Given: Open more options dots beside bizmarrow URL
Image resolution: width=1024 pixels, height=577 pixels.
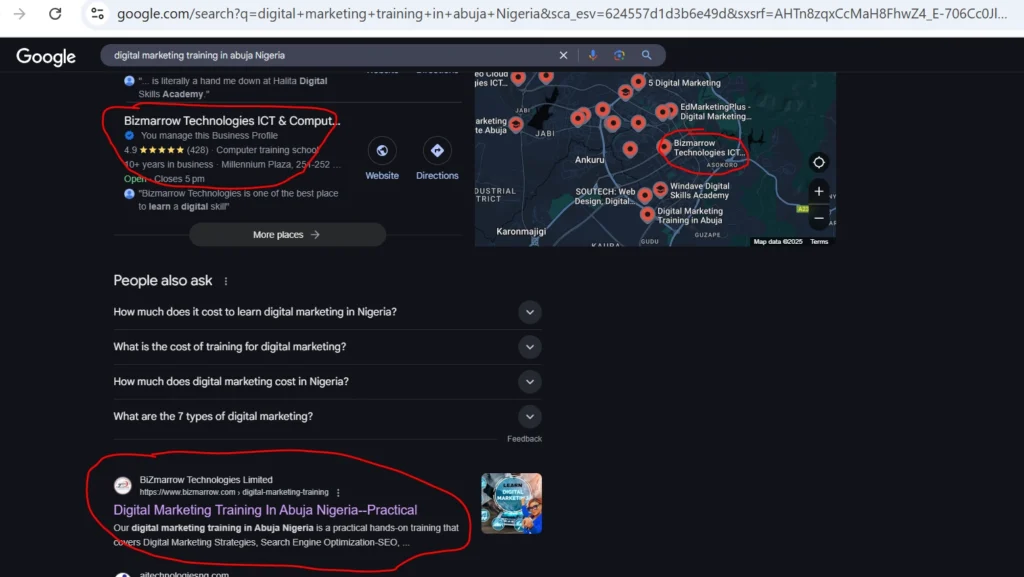Looking at the screenshot, I should click(338, 493).
